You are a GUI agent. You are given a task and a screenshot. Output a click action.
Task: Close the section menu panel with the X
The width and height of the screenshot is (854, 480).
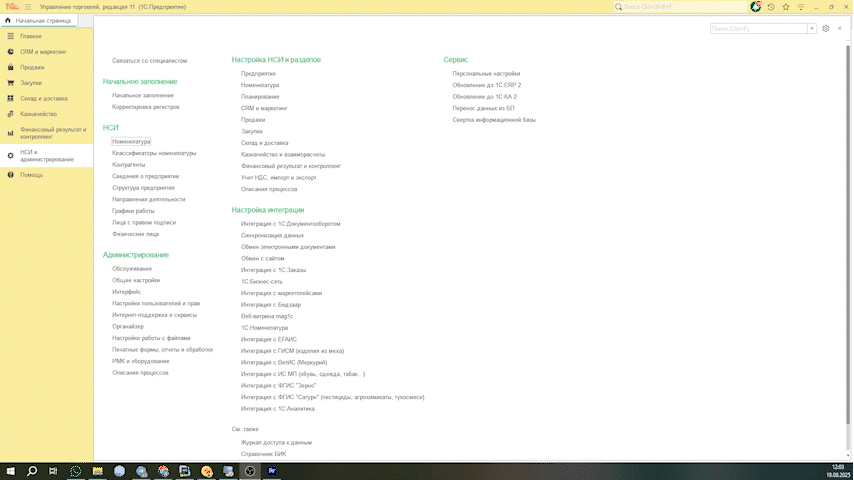(840, 28)
